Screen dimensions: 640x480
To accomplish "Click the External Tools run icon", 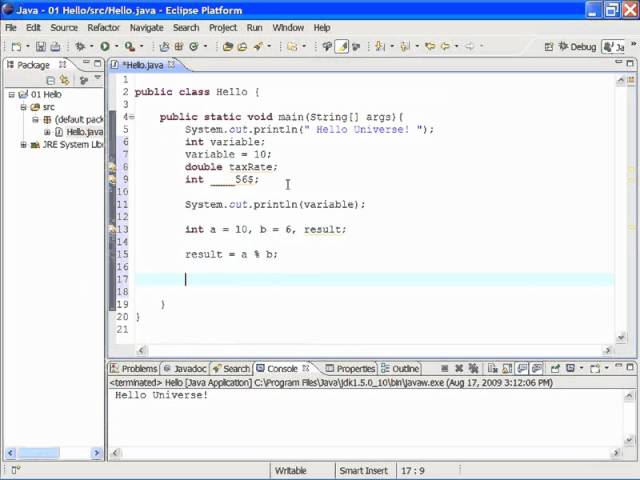I will [x=130, y=47].
